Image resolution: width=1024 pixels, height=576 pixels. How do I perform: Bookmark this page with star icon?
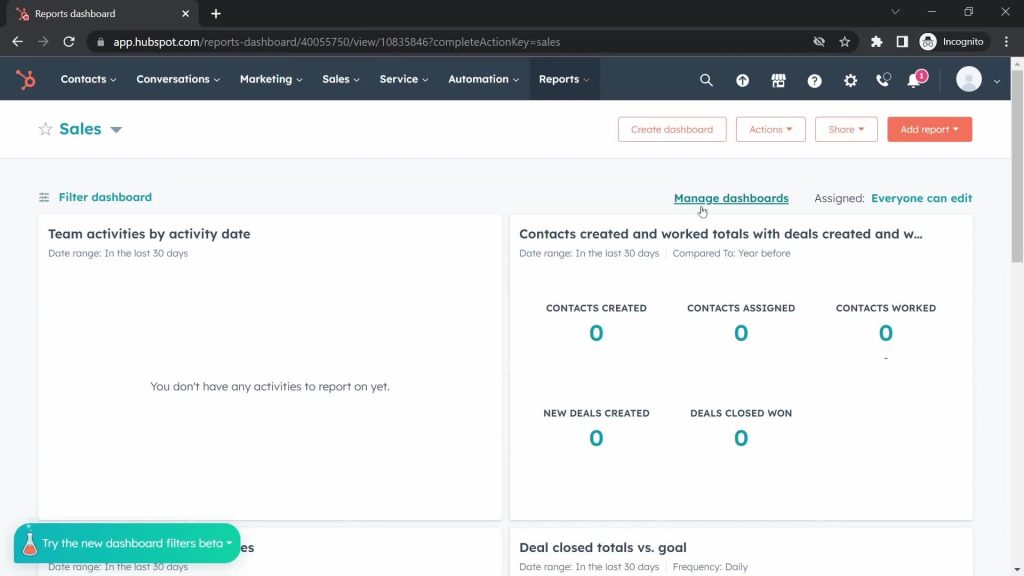[x=845, y=42]
